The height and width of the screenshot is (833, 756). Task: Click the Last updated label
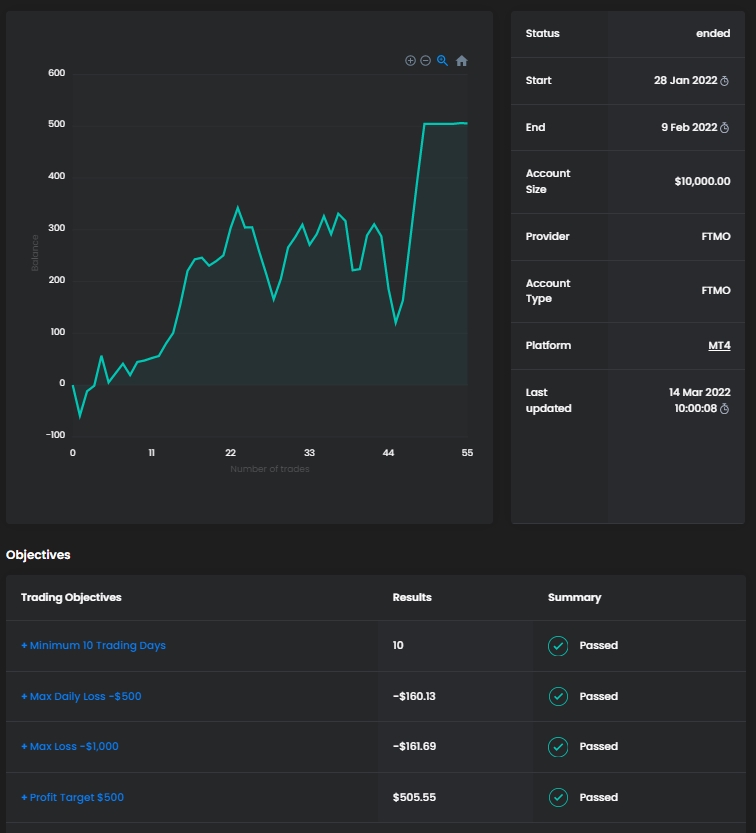pyautogui.click(x=548, y=400)
